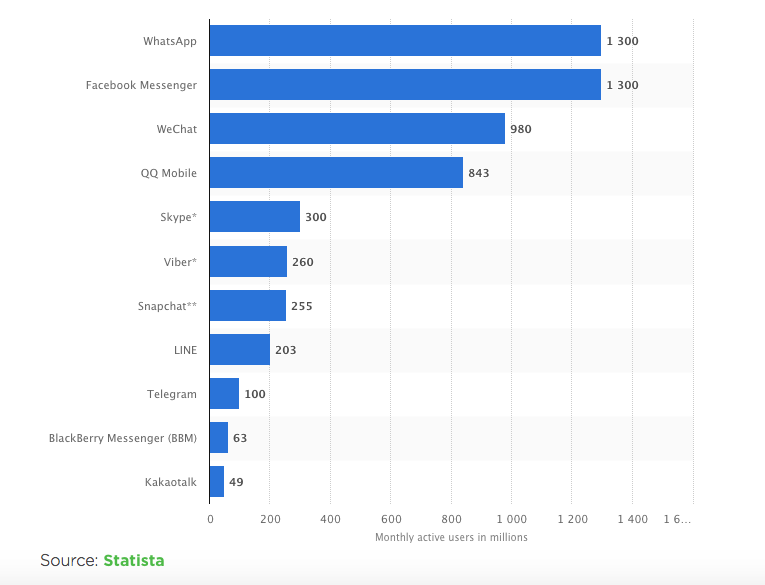765x585 pixels.
Task: Click the 203 value label
Action: click(x=285, y=350)
